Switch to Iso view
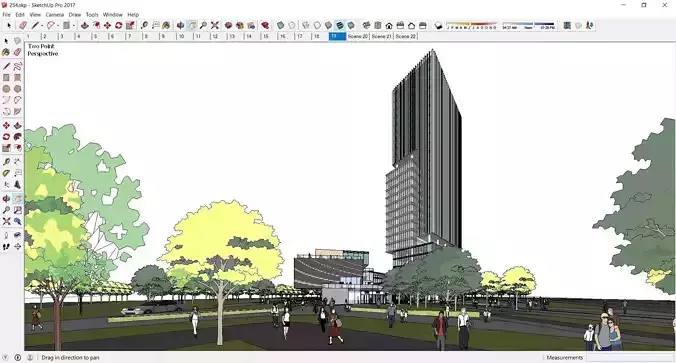Screen dimensions: 676x363 [366, 26]
